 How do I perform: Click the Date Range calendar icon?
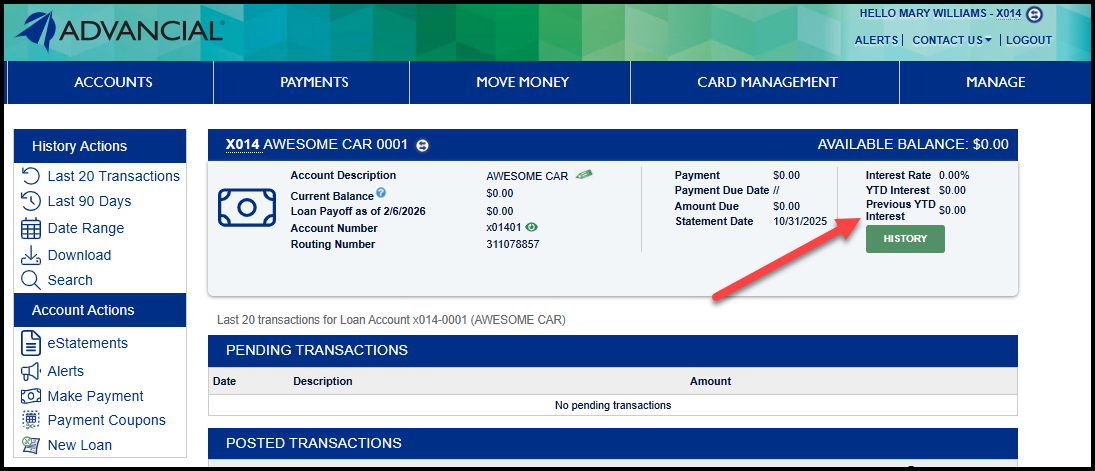[x=31, y=229]
